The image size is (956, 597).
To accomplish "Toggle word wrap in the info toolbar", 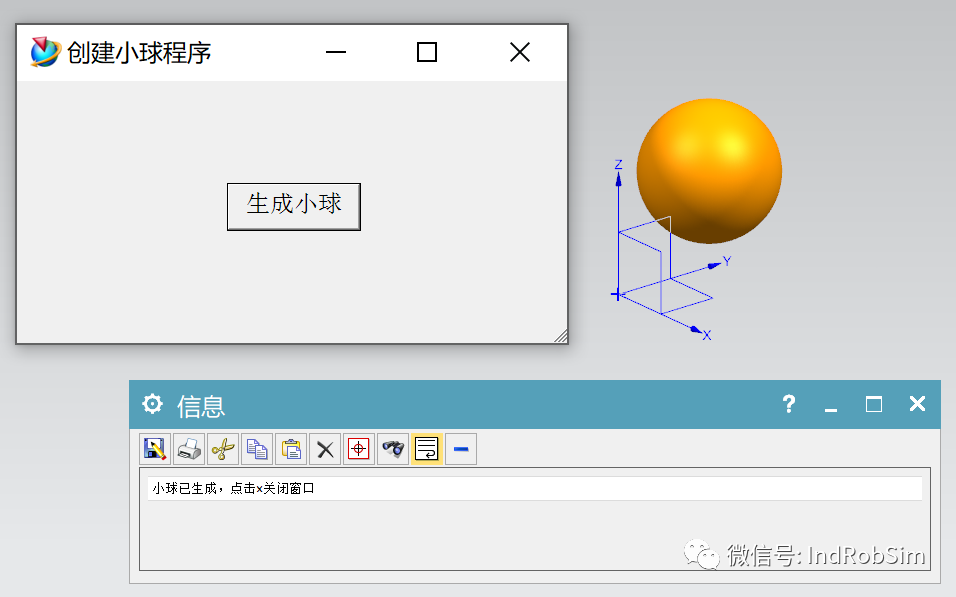I will tap(426, 449).
